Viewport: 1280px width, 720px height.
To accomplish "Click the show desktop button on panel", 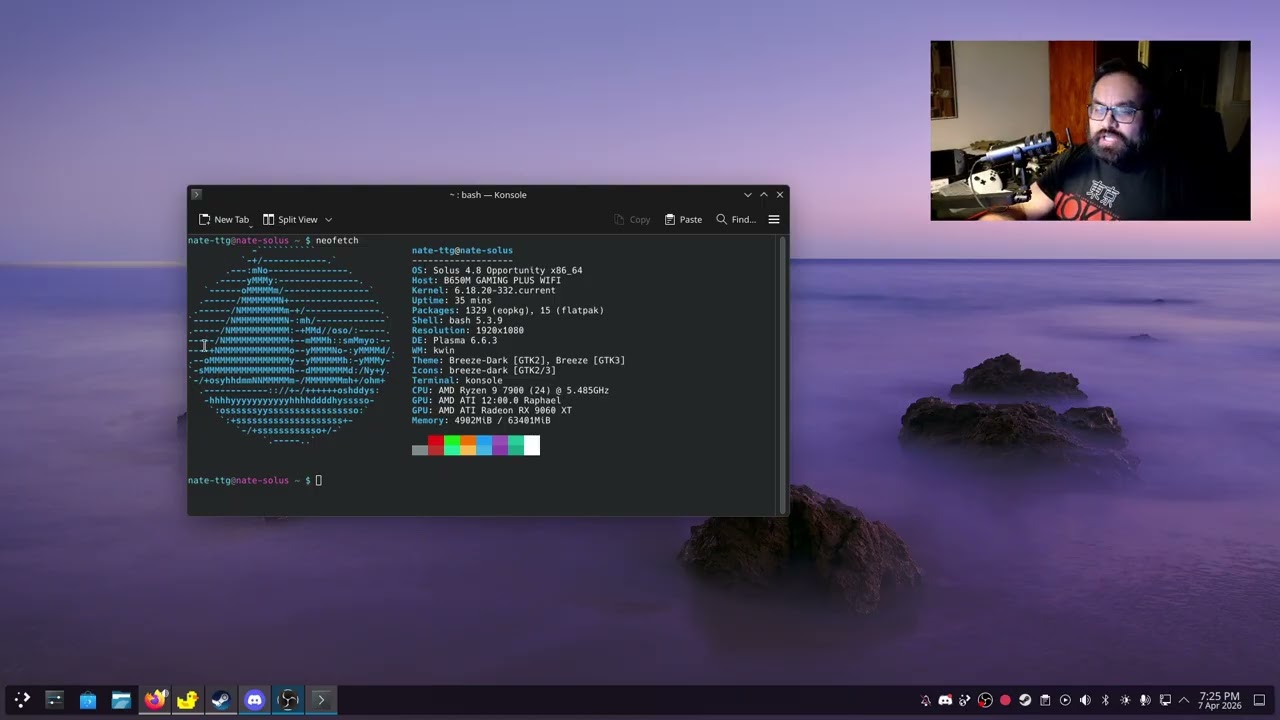I will (1260, 700).
